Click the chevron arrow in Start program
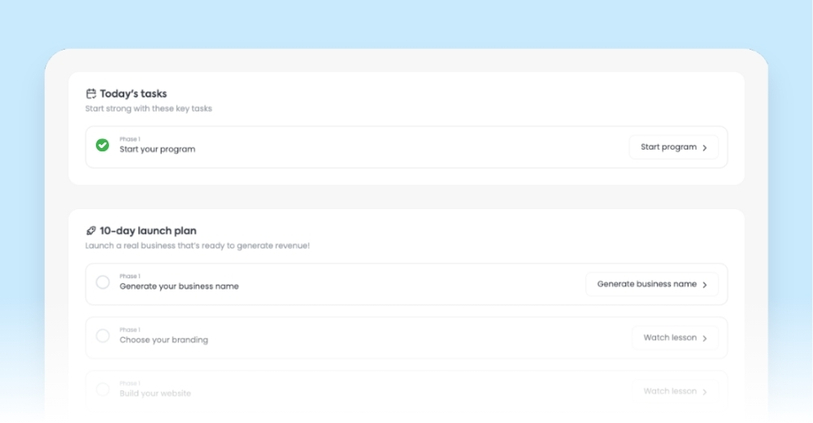The width and height of the screenshot is (813, 423). click(705, 148)
